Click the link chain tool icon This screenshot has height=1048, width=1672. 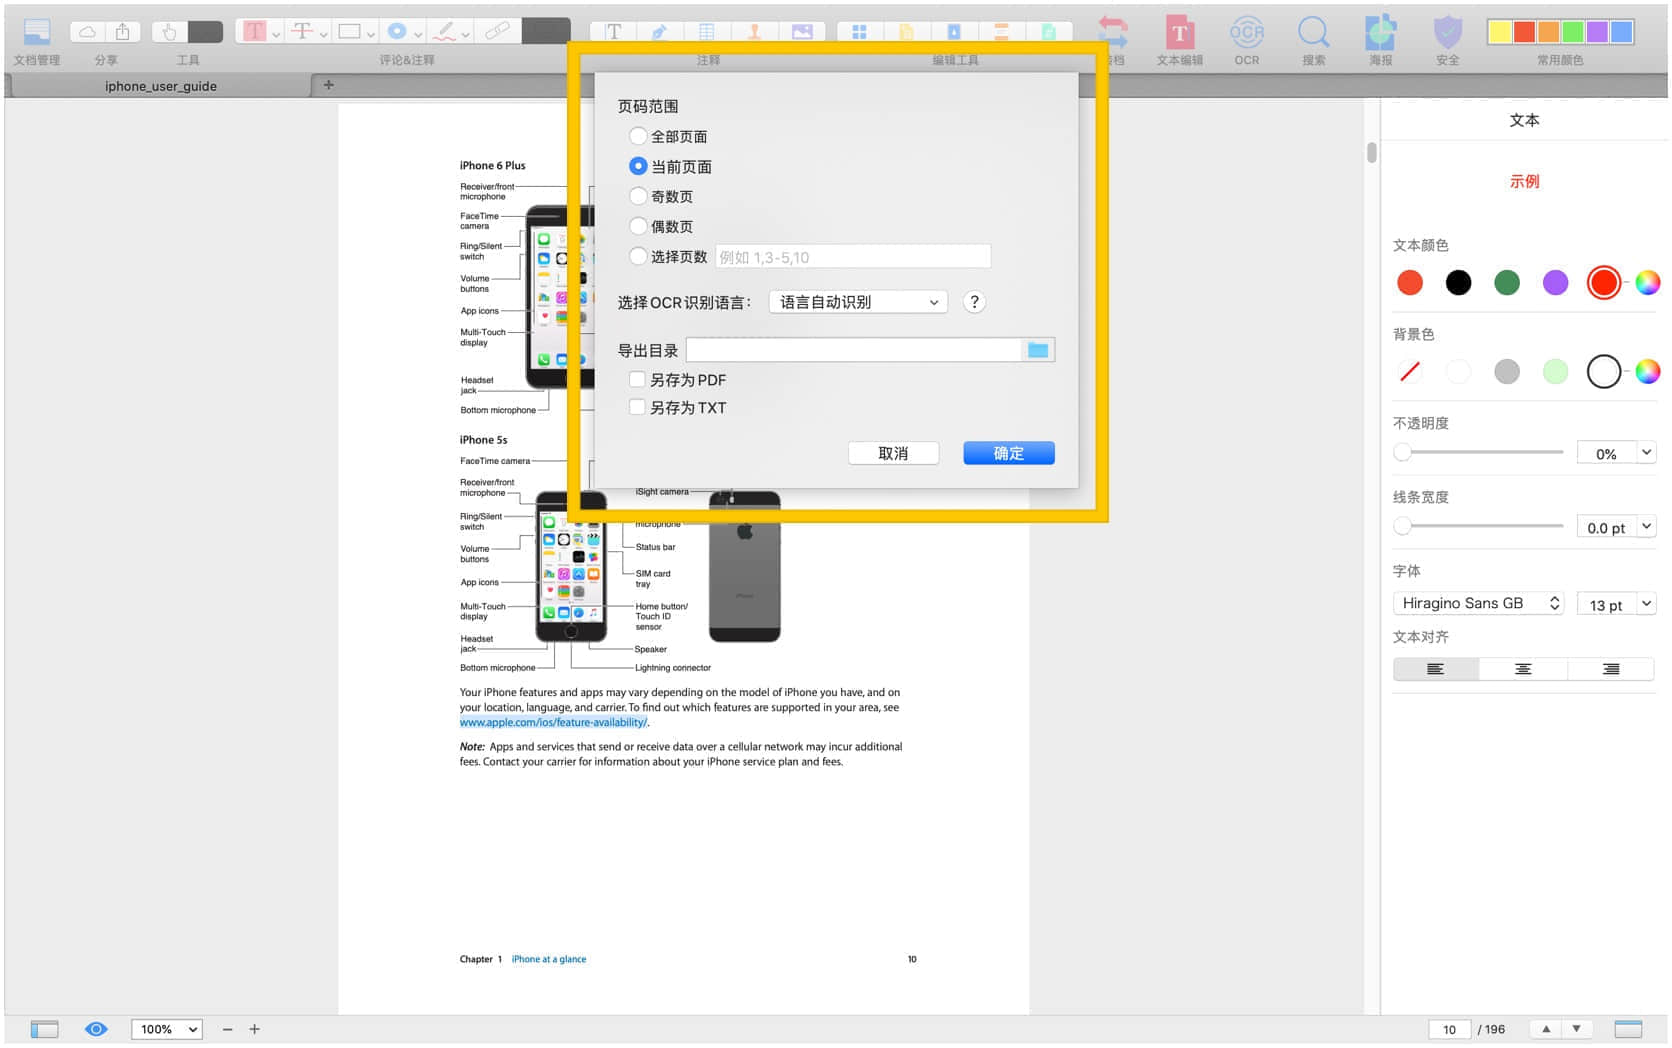pyautogui.click(x=497, y=31)
